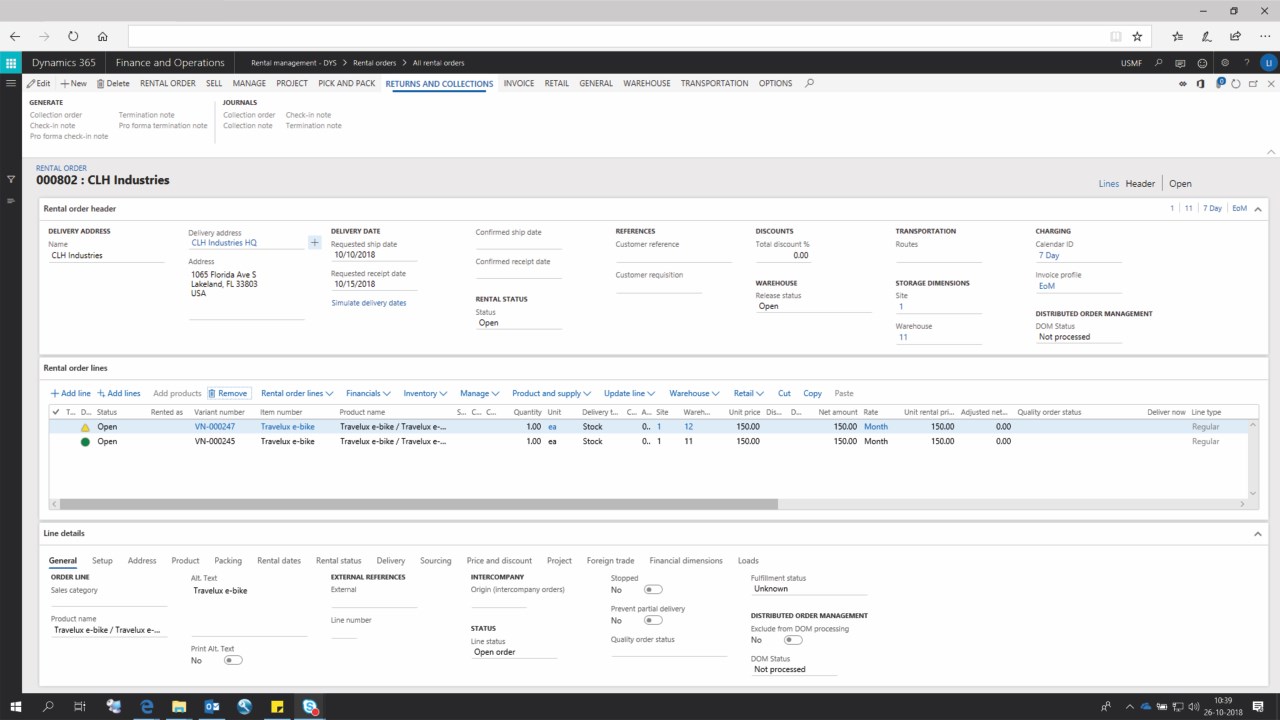Switch to Header view
1280x720 pixels.
point(1140,184)
